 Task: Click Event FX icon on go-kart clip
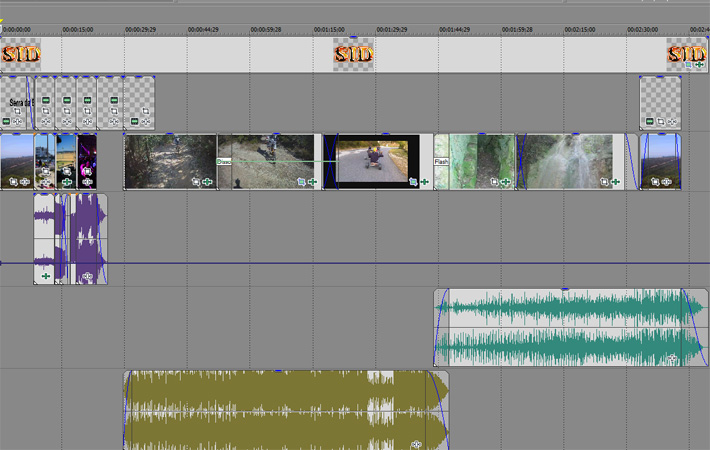coord(425,183)
